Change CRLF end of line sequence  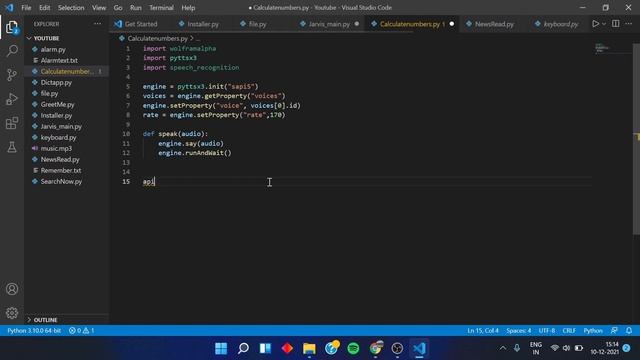tap(569, 331)
